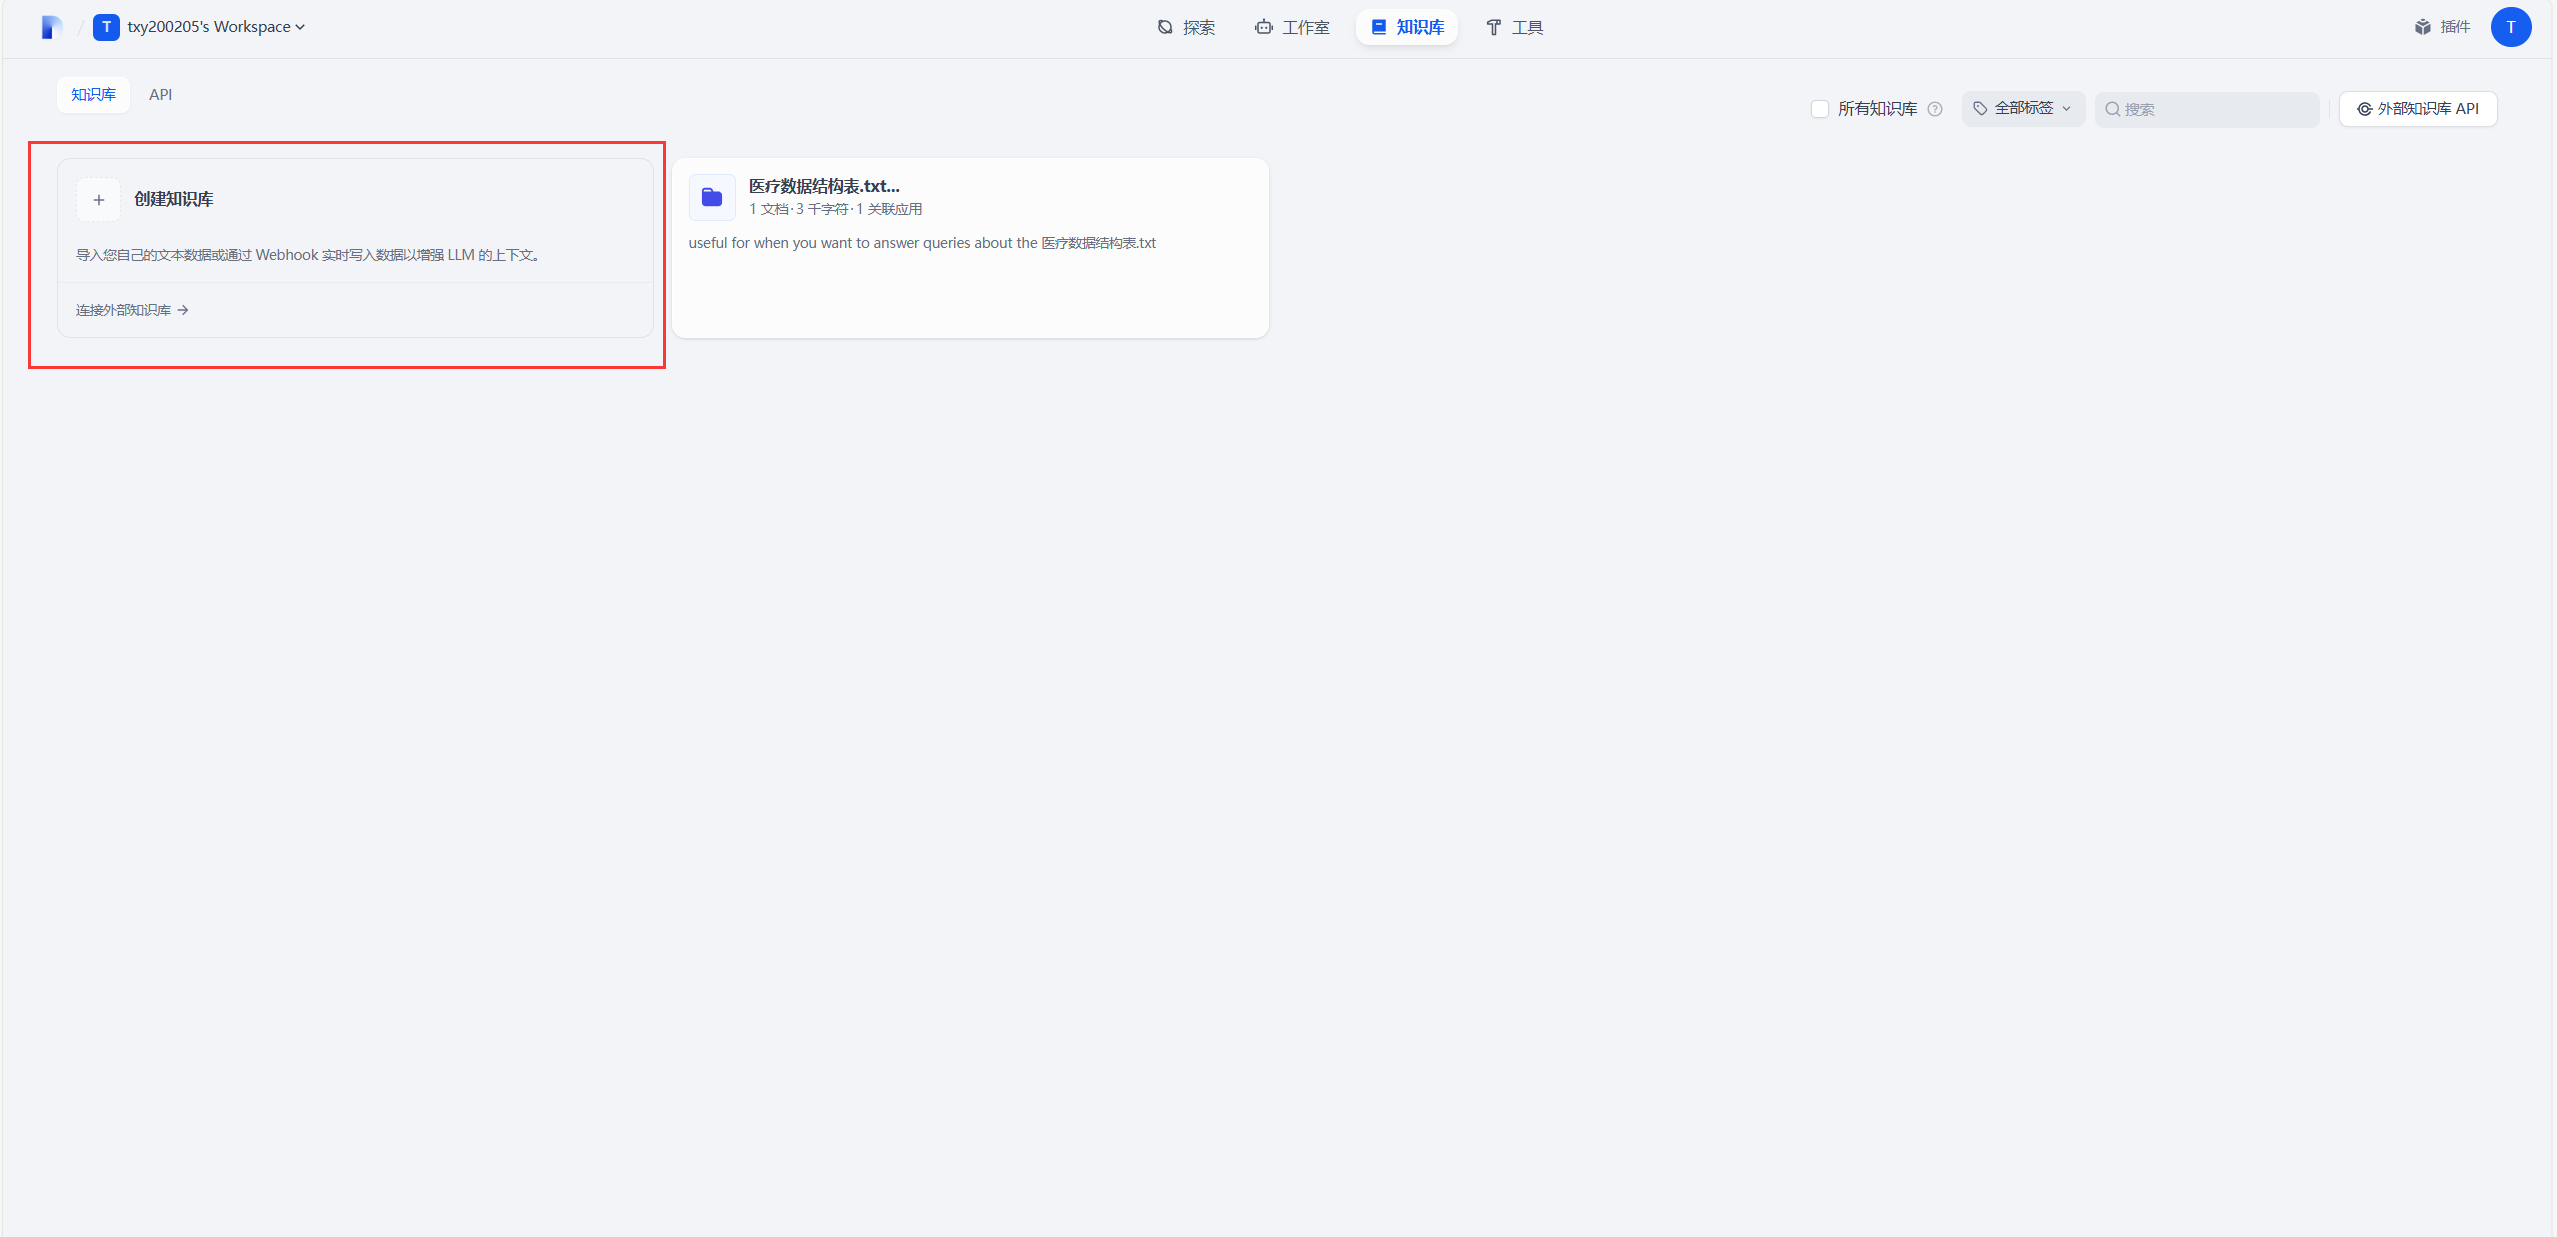The height and width of the screenshot is (1237, 2557).
Task: Expand the 全部标签 tag filter dropdown
Action: 2022,108
